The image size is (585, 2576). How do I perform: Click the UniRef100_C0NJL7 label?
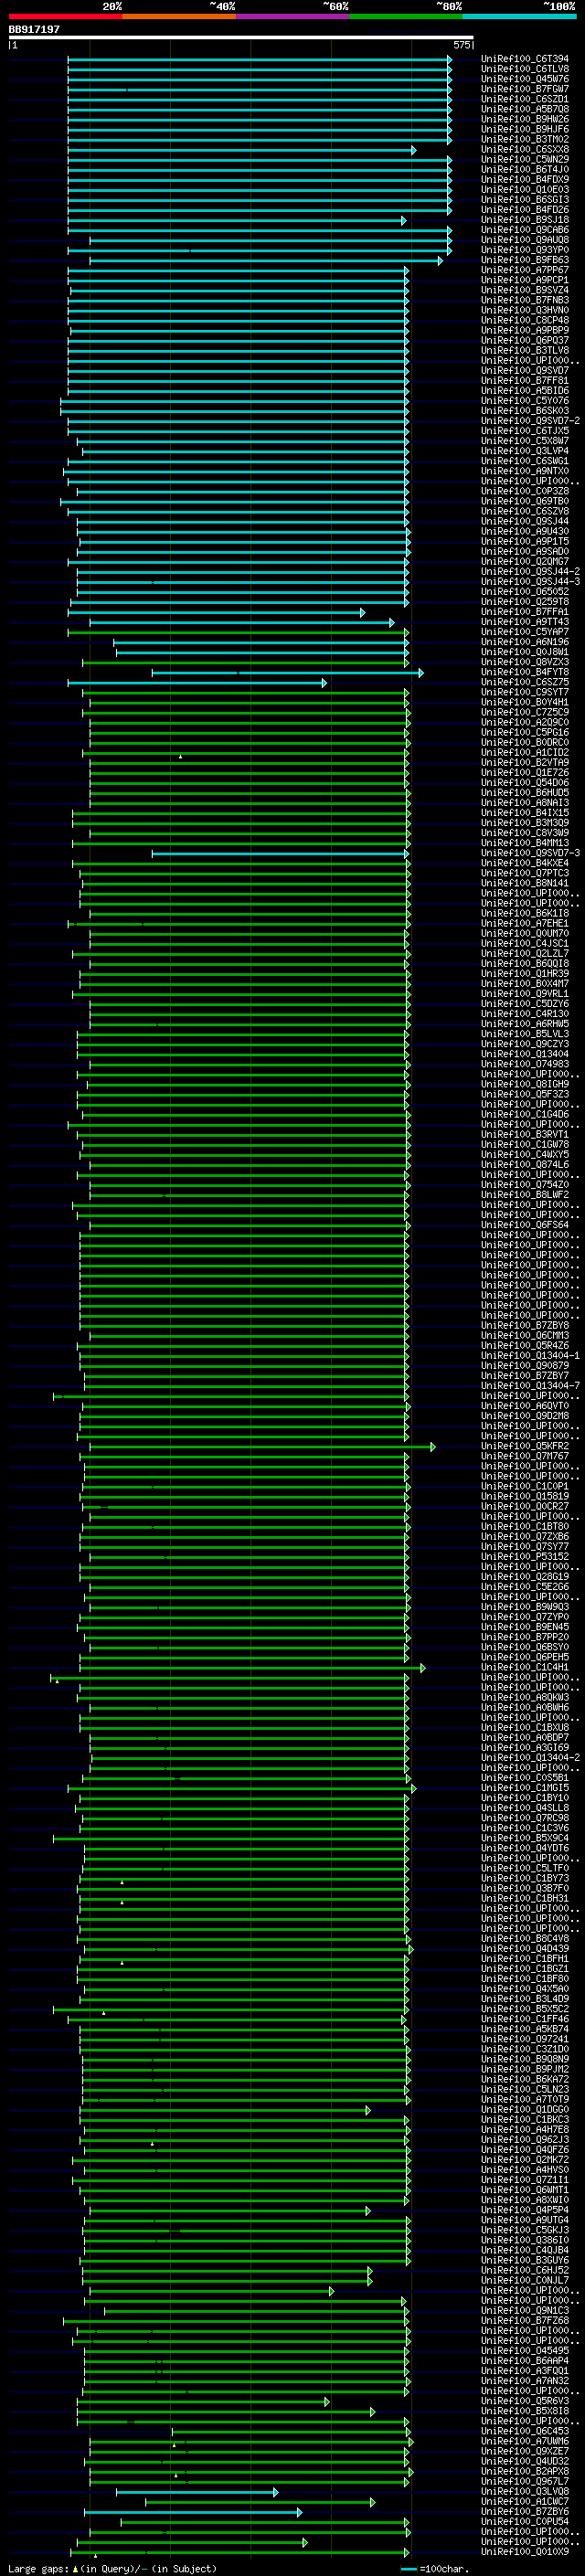coord(525,2279)
